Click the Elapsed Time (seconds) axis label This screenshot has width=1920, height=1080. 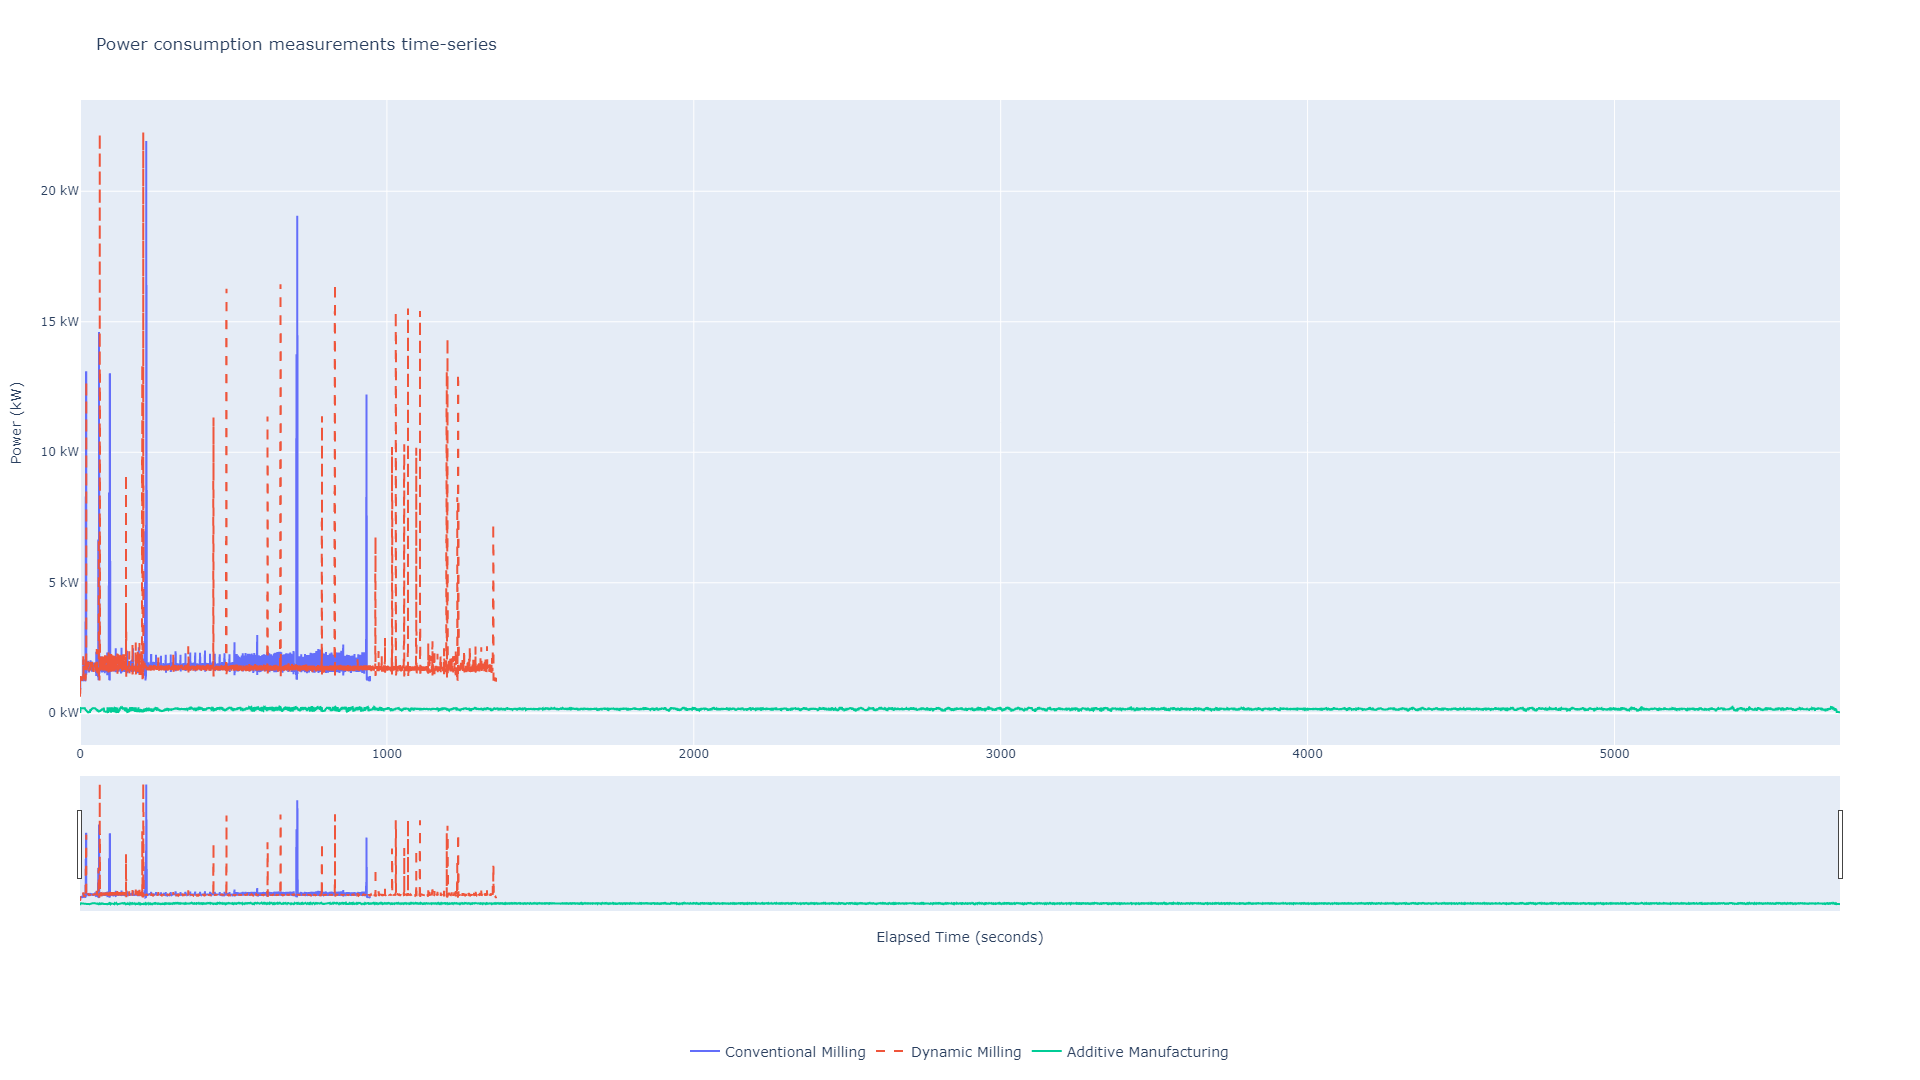click(x=958, y=937)
